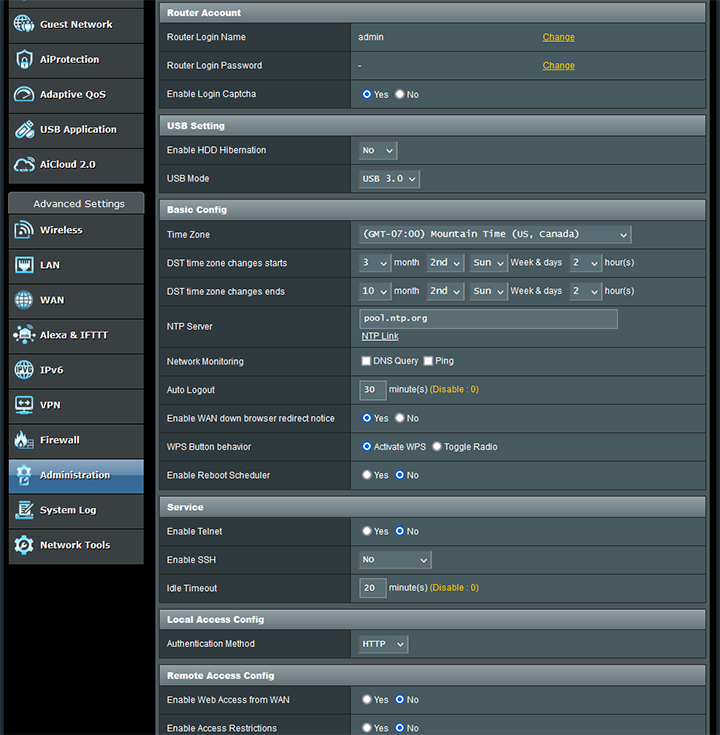Screen dimensions: 720x735
Task: Expand the Time Zone dropdown
Action: (495, 234)
